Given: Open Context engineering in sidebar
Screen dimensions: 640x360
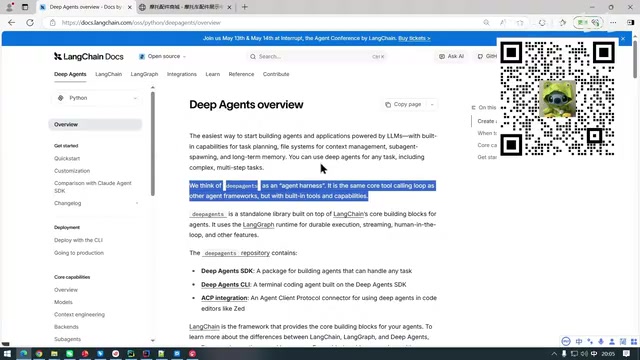Looking at the screenshot, I should point(79,315).
